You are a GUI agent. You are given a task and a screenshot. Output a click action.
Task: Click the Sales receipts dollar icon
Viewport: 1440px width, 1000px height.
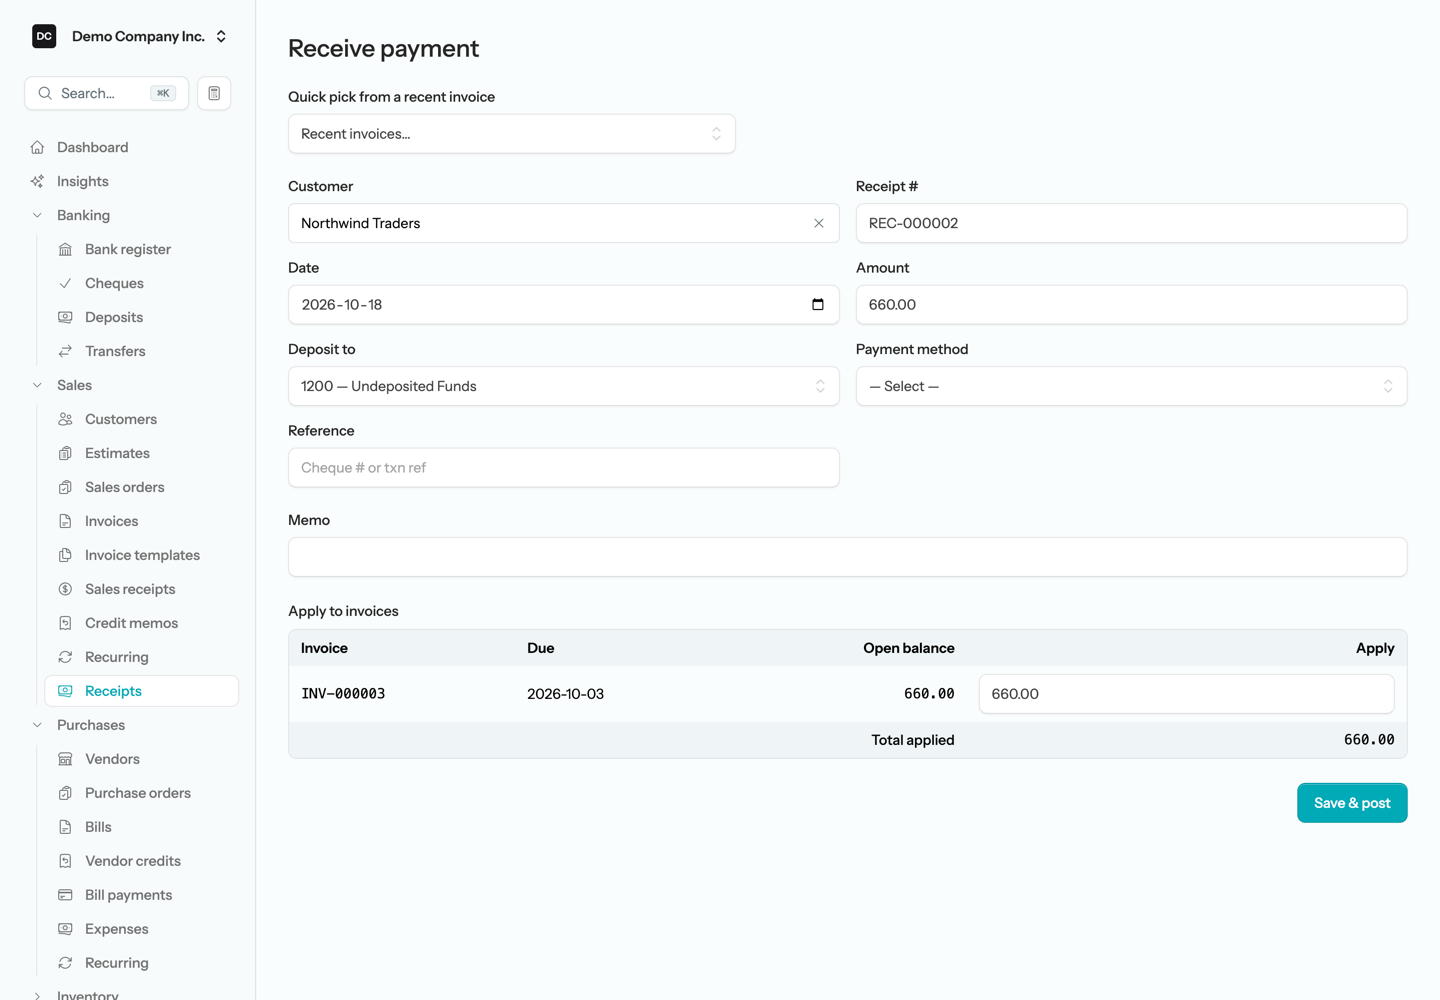[x=65, y=589]
